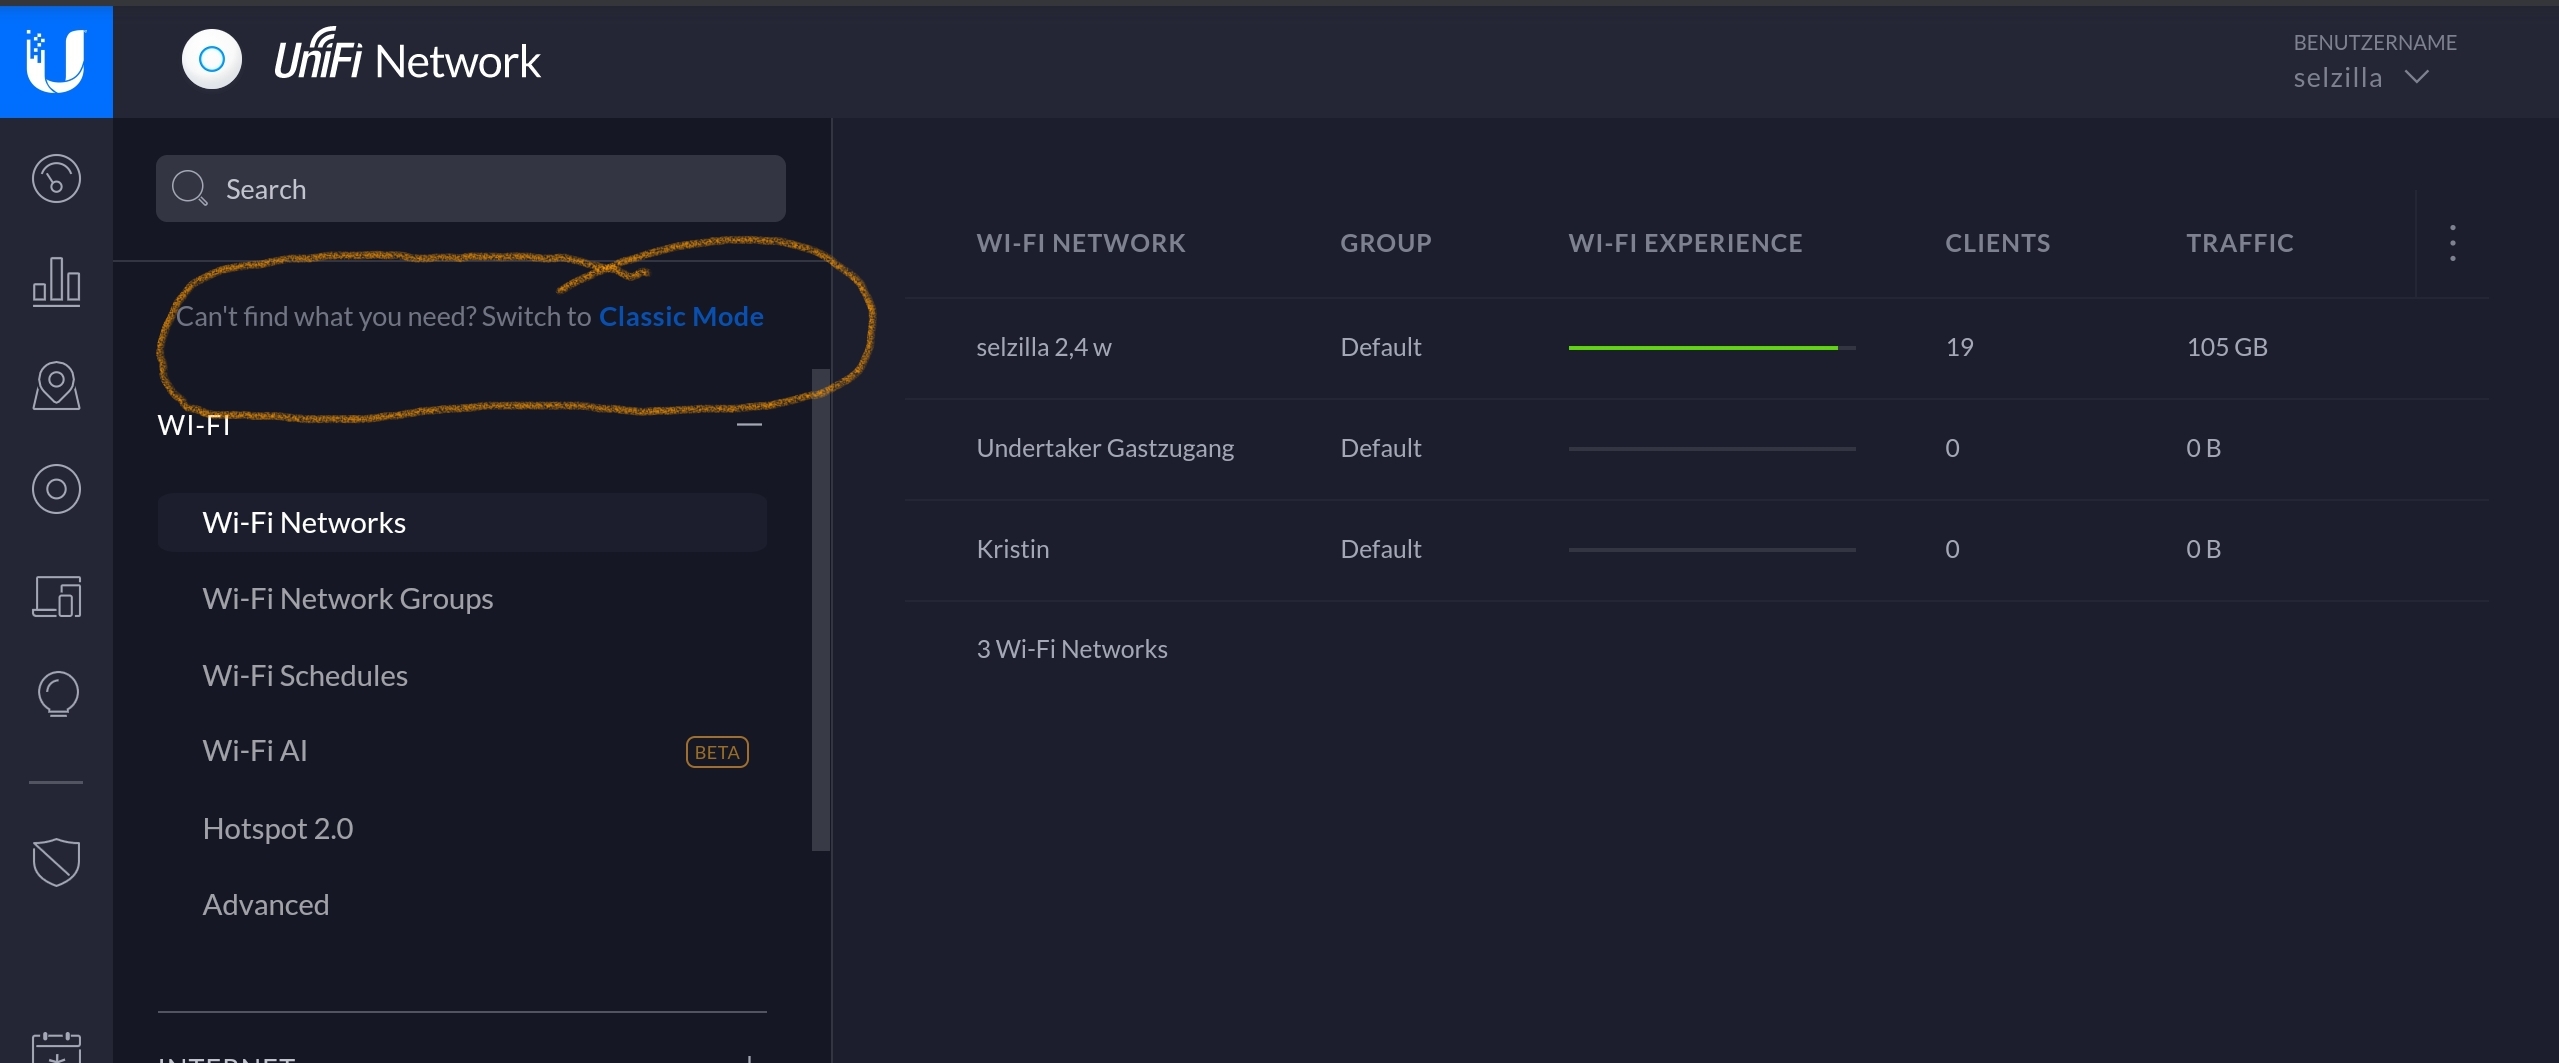This screenshot has width=2559, height=1063.
Task: Open the three-dot table options menu
Action: (2452, 243)
